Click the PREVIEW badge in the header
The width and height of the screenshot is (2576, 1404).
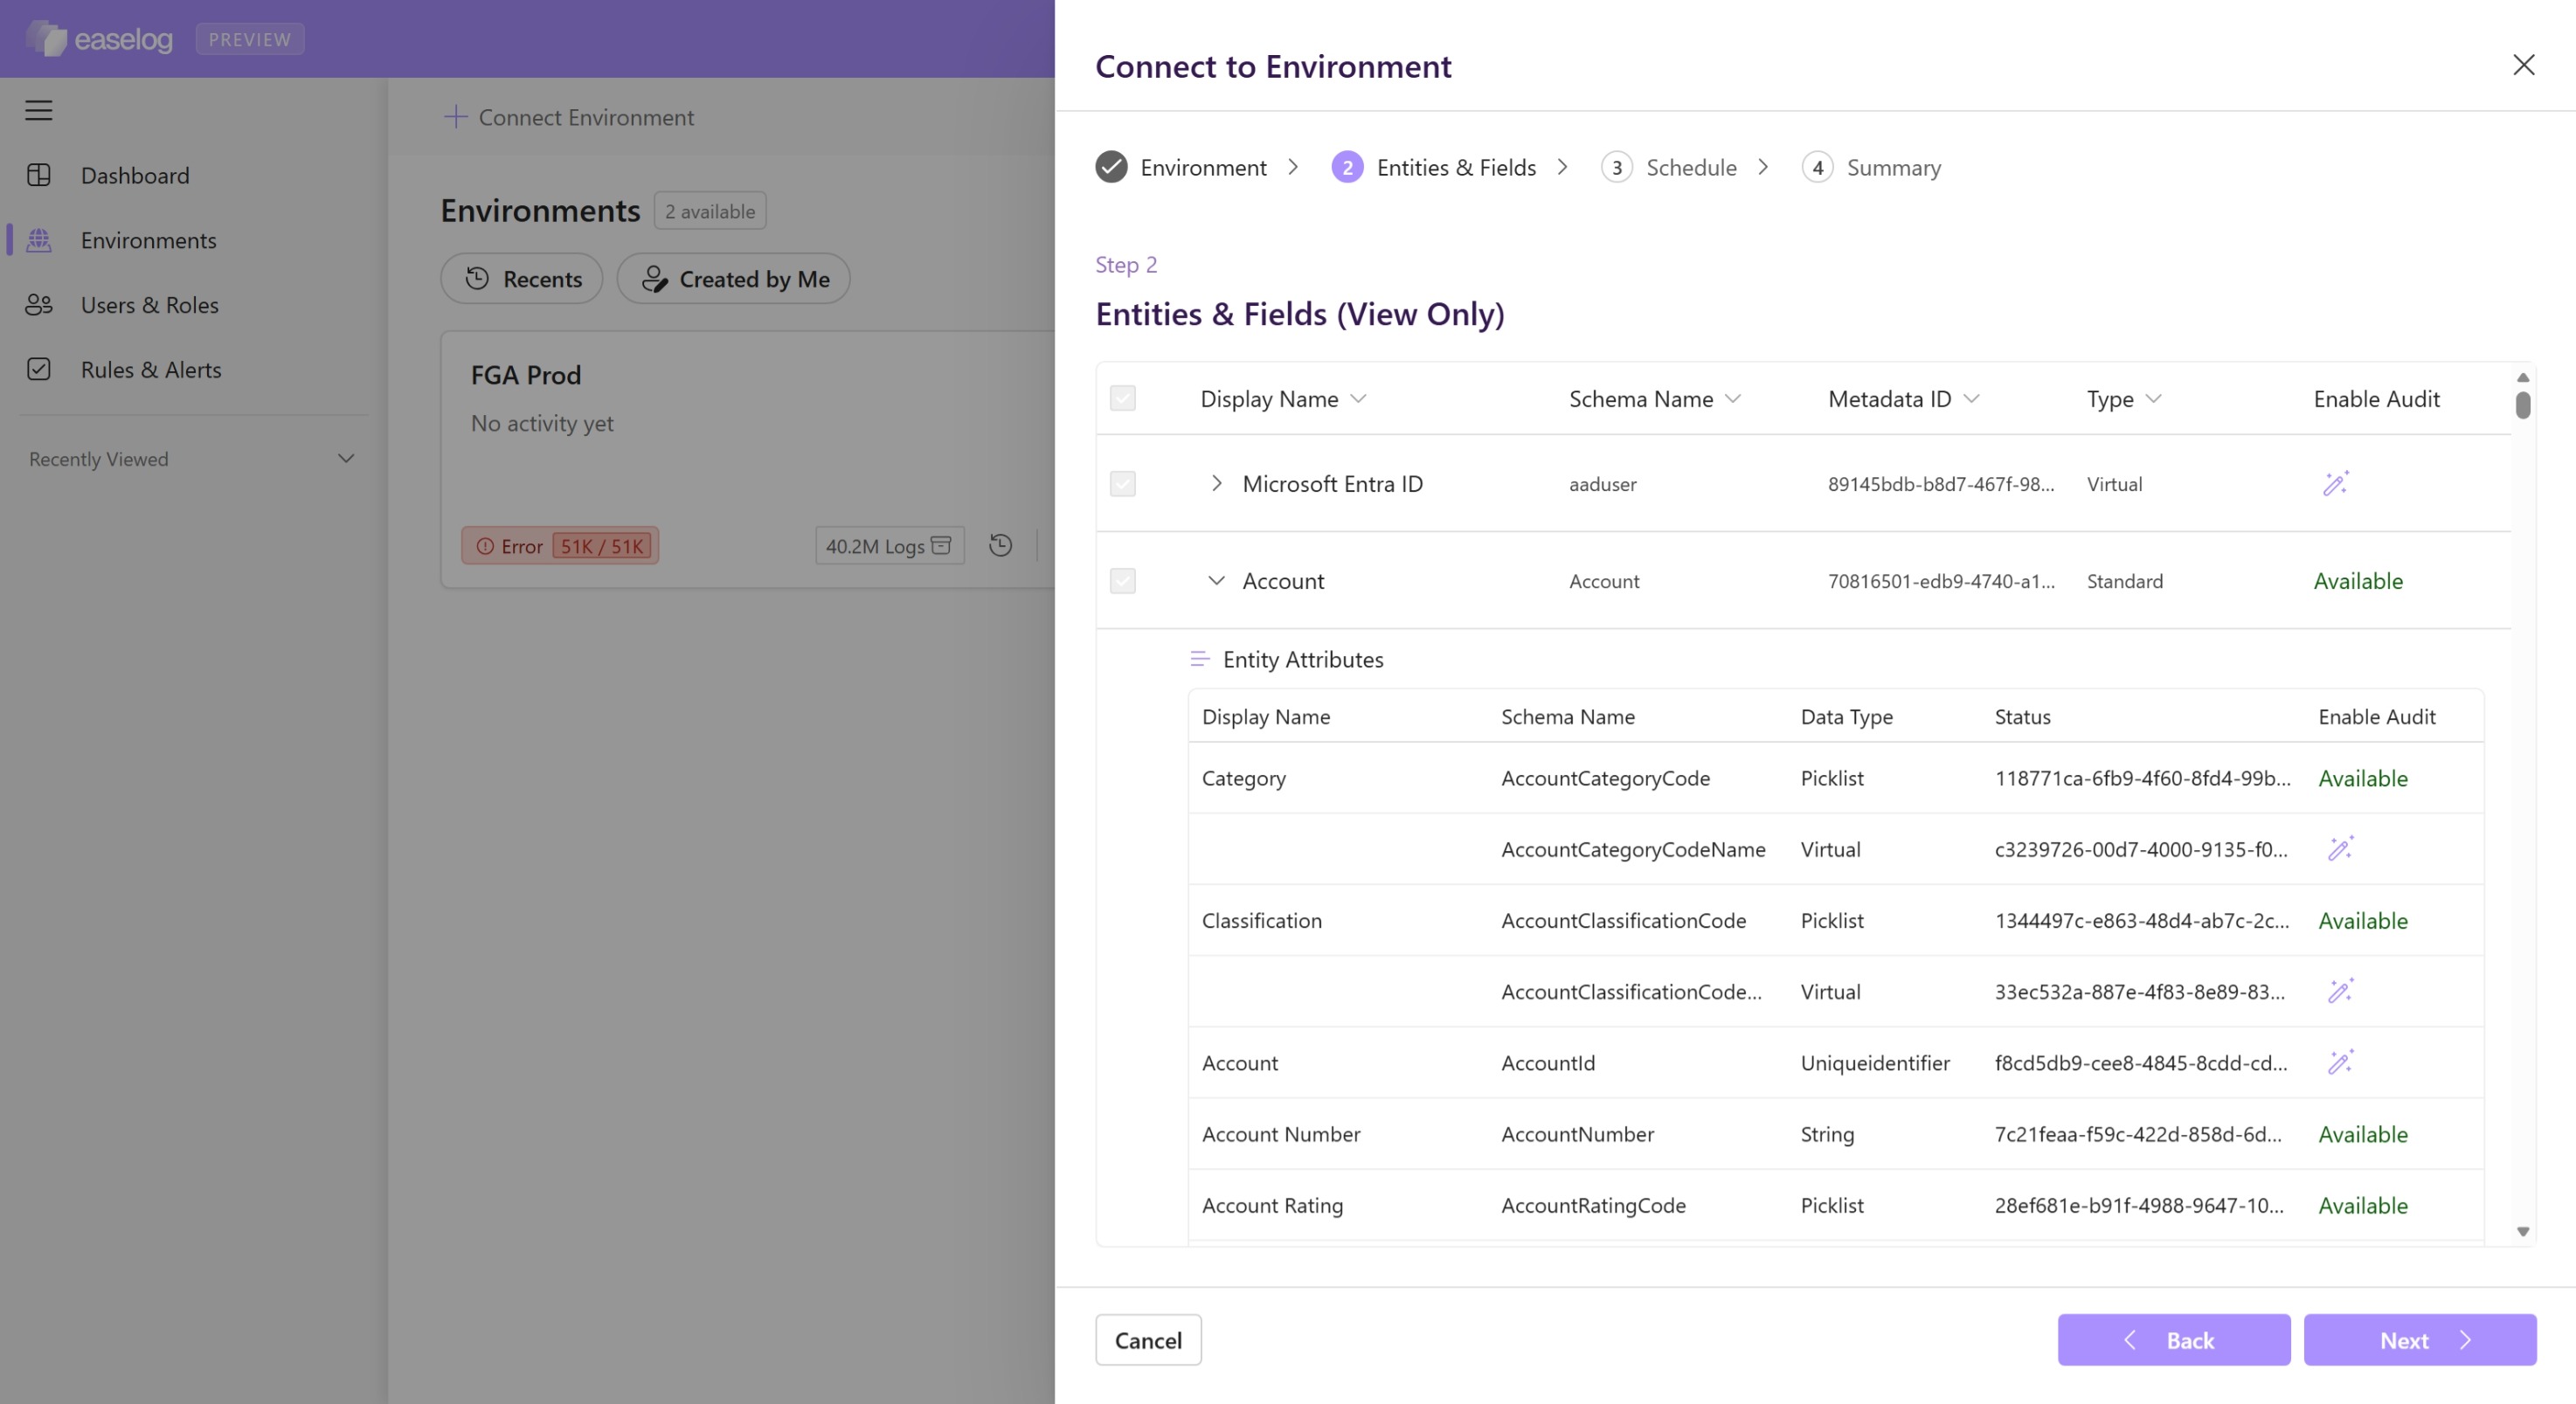point(250,38)
